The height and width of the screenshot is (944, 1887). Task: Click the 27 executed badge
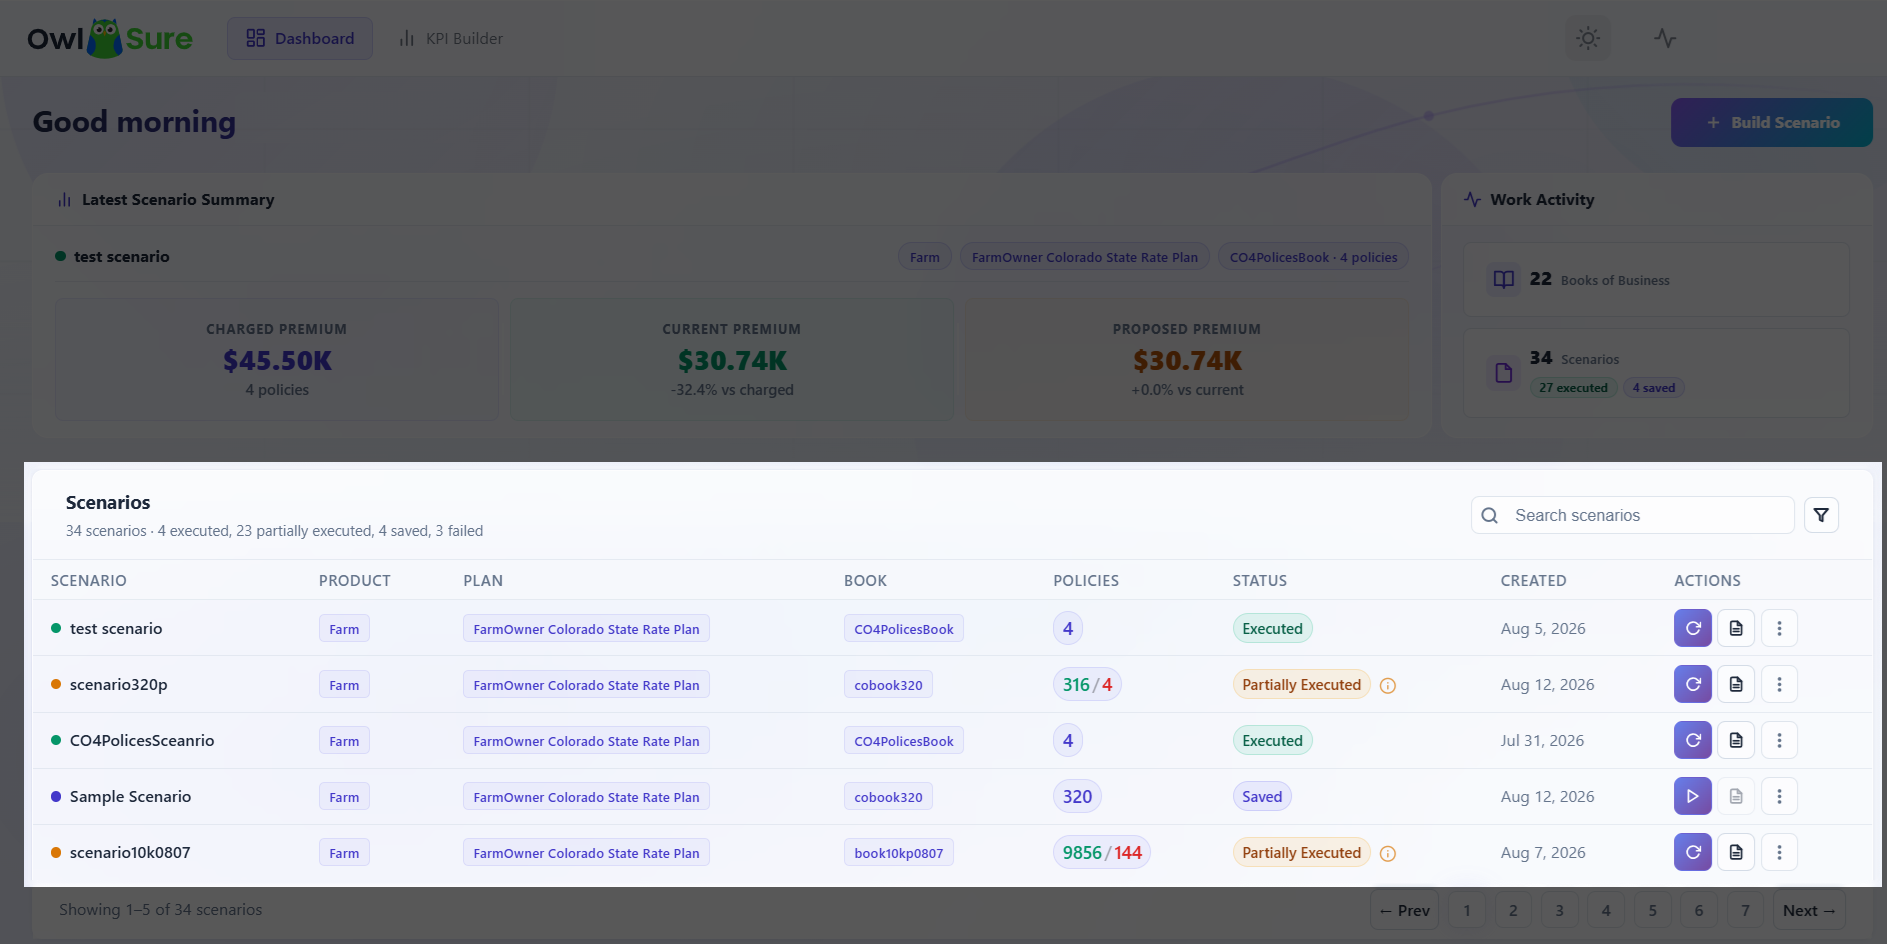pyautogui.click(x=1573, y=388)
